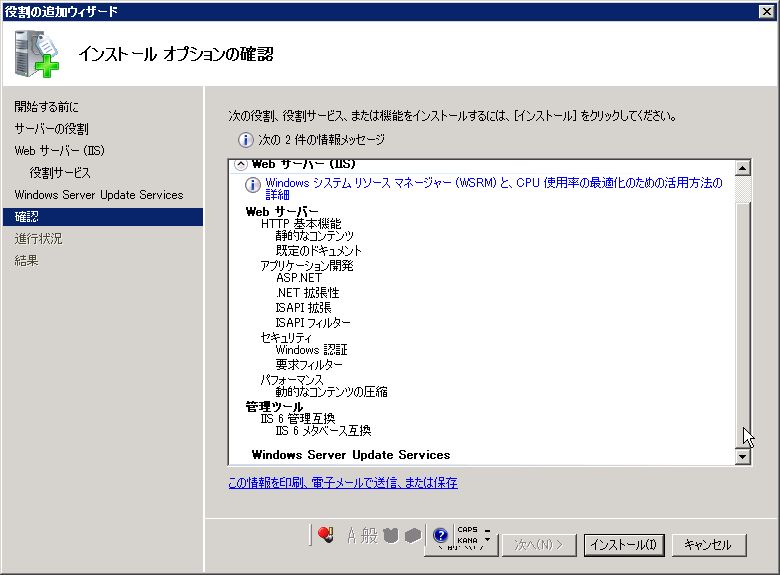Close the 役割の追加ウィザード window
Image resolution: width=780 pixels, height=575 pixels.
pos(767,11)
